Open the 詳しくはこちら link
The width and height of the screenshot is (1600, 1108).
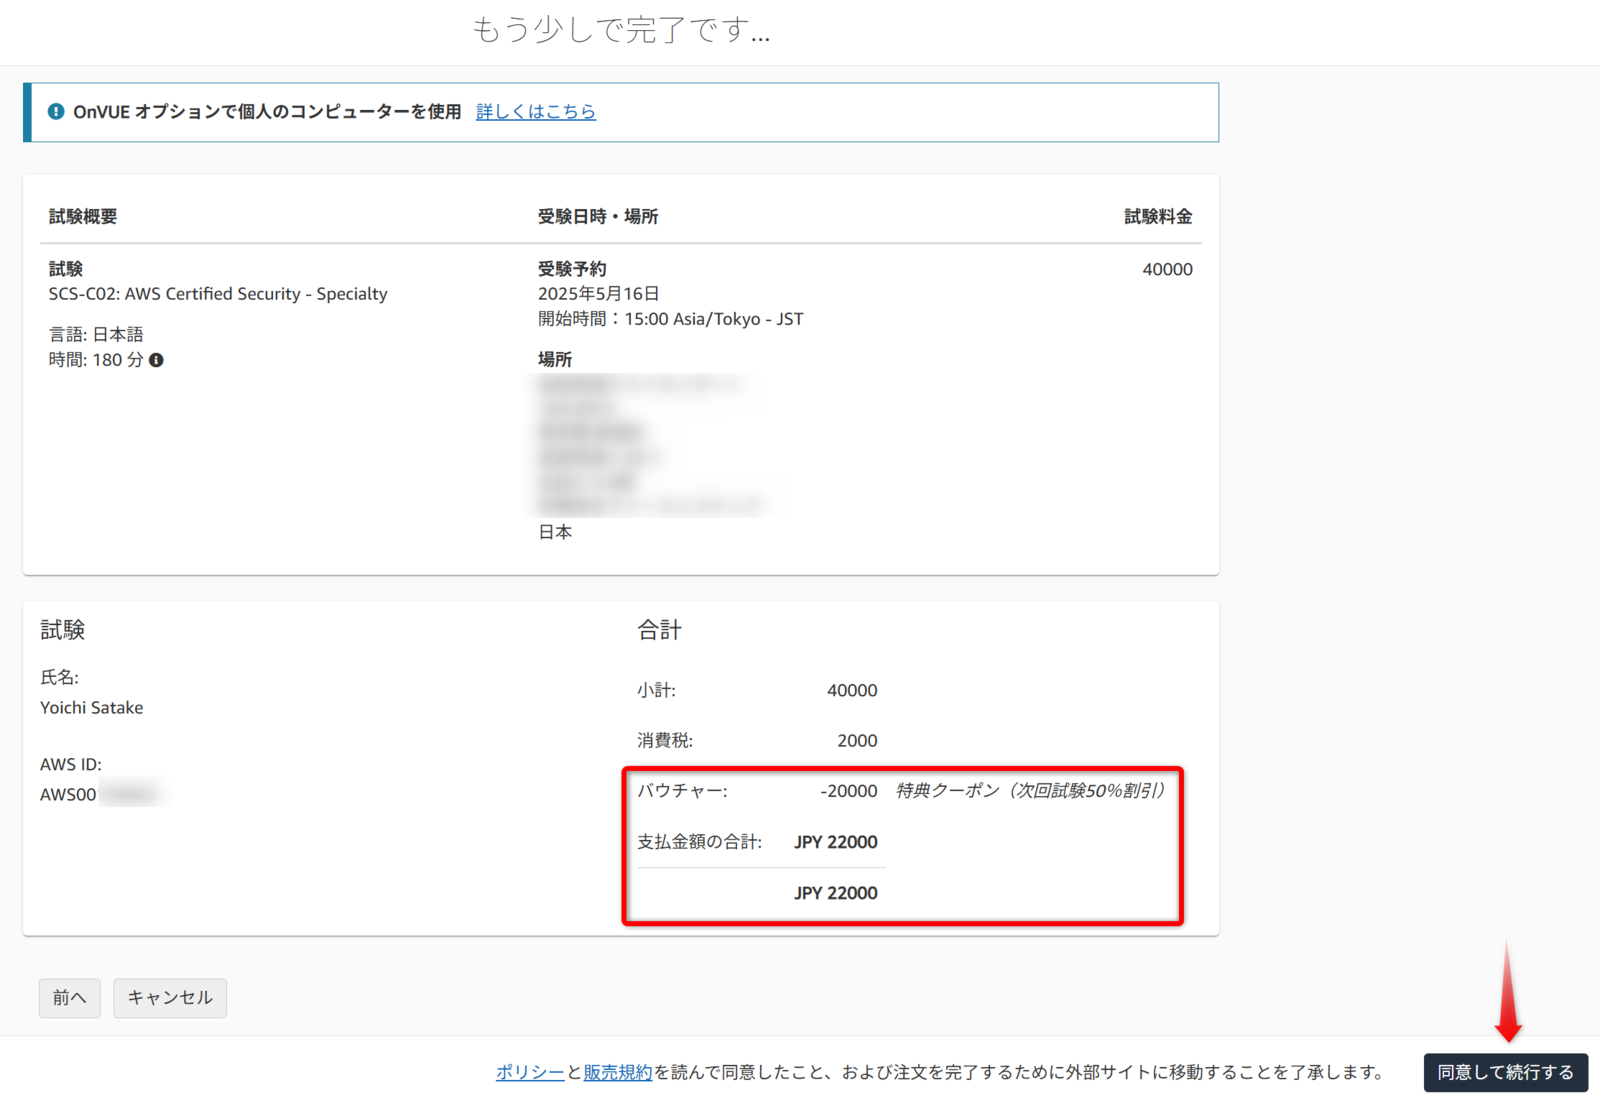[x=536, y=112]
